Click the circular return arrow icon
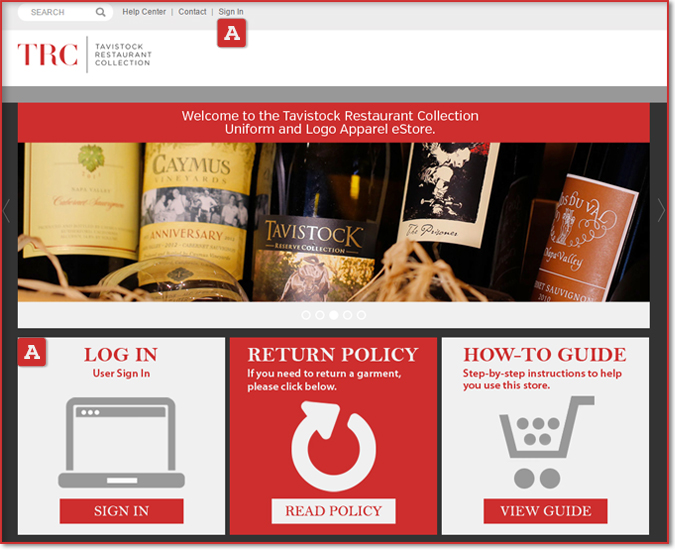This screenshot has width=675, height=550. coord(334,446)
